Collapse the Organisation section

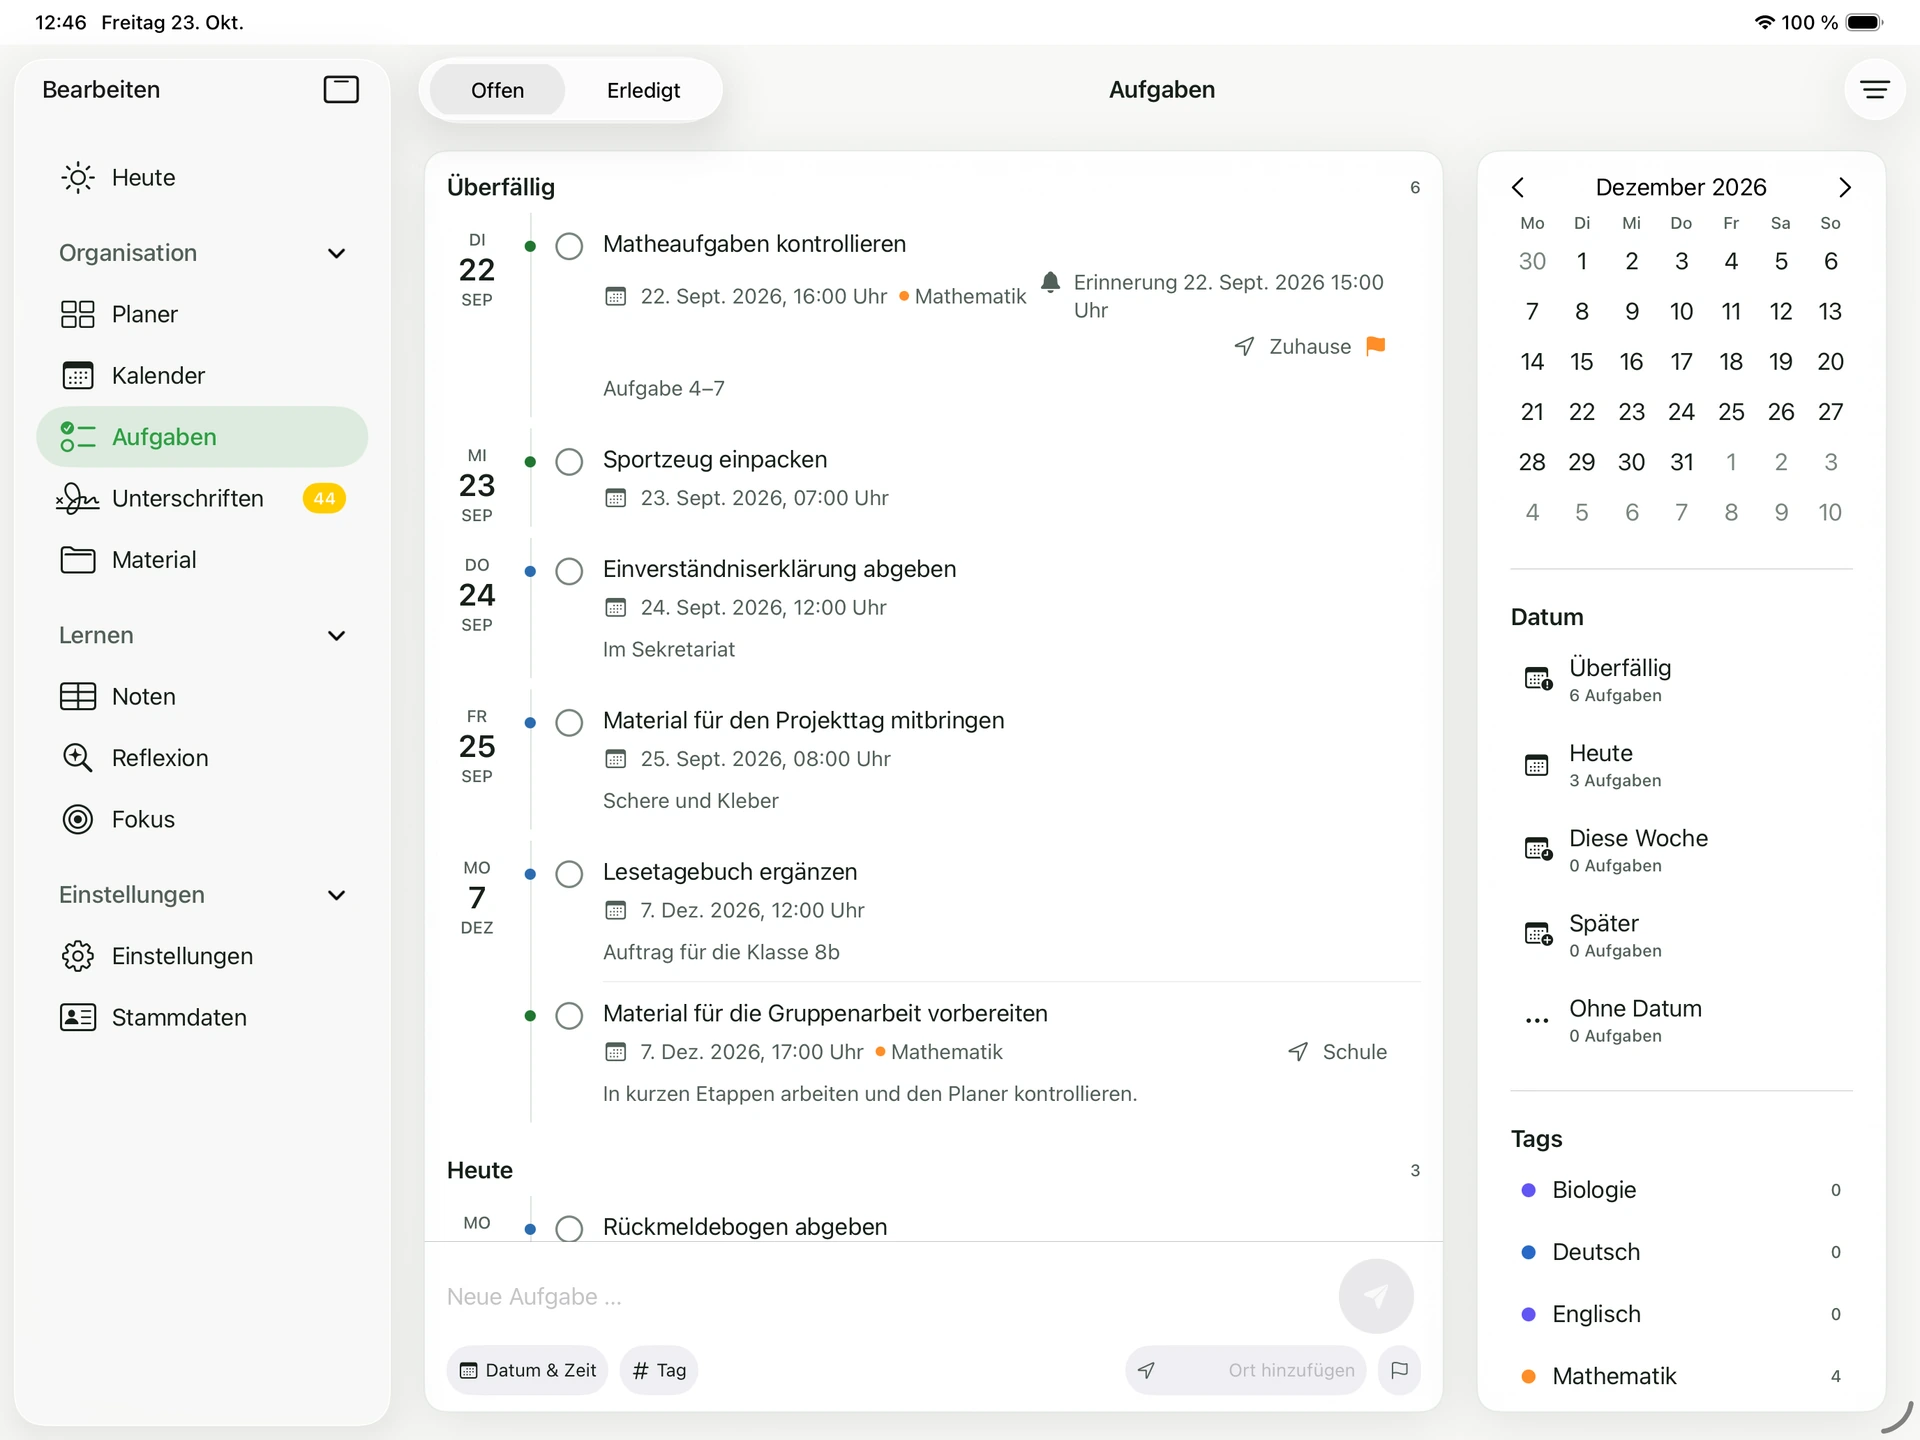pos(337,254)
